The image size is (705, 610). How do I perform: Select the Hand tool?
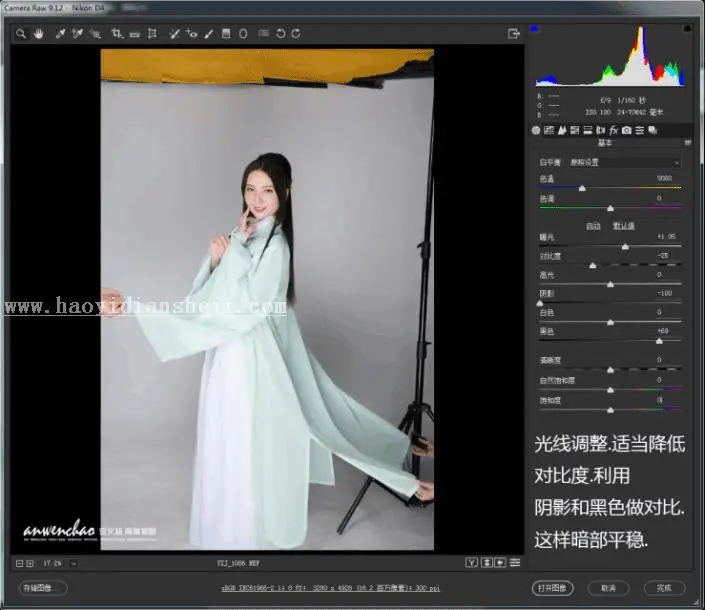coord(39,34)
